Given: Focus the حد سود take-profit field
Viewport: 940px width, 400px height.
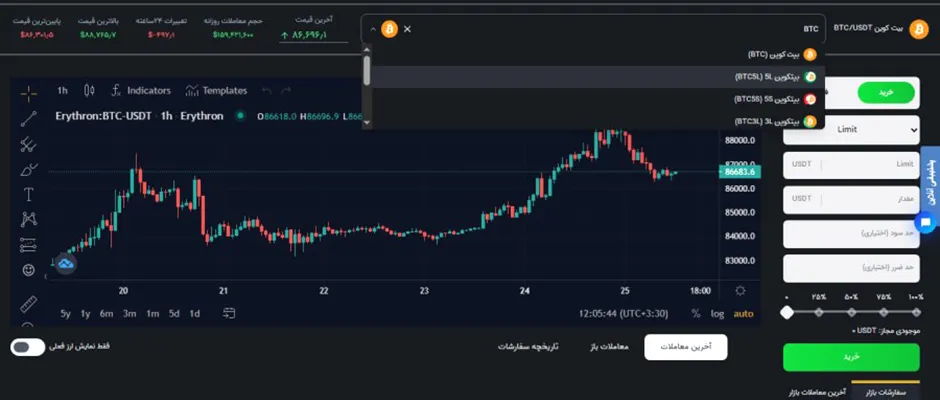Looking at the screenshot, I should [851, 234].
